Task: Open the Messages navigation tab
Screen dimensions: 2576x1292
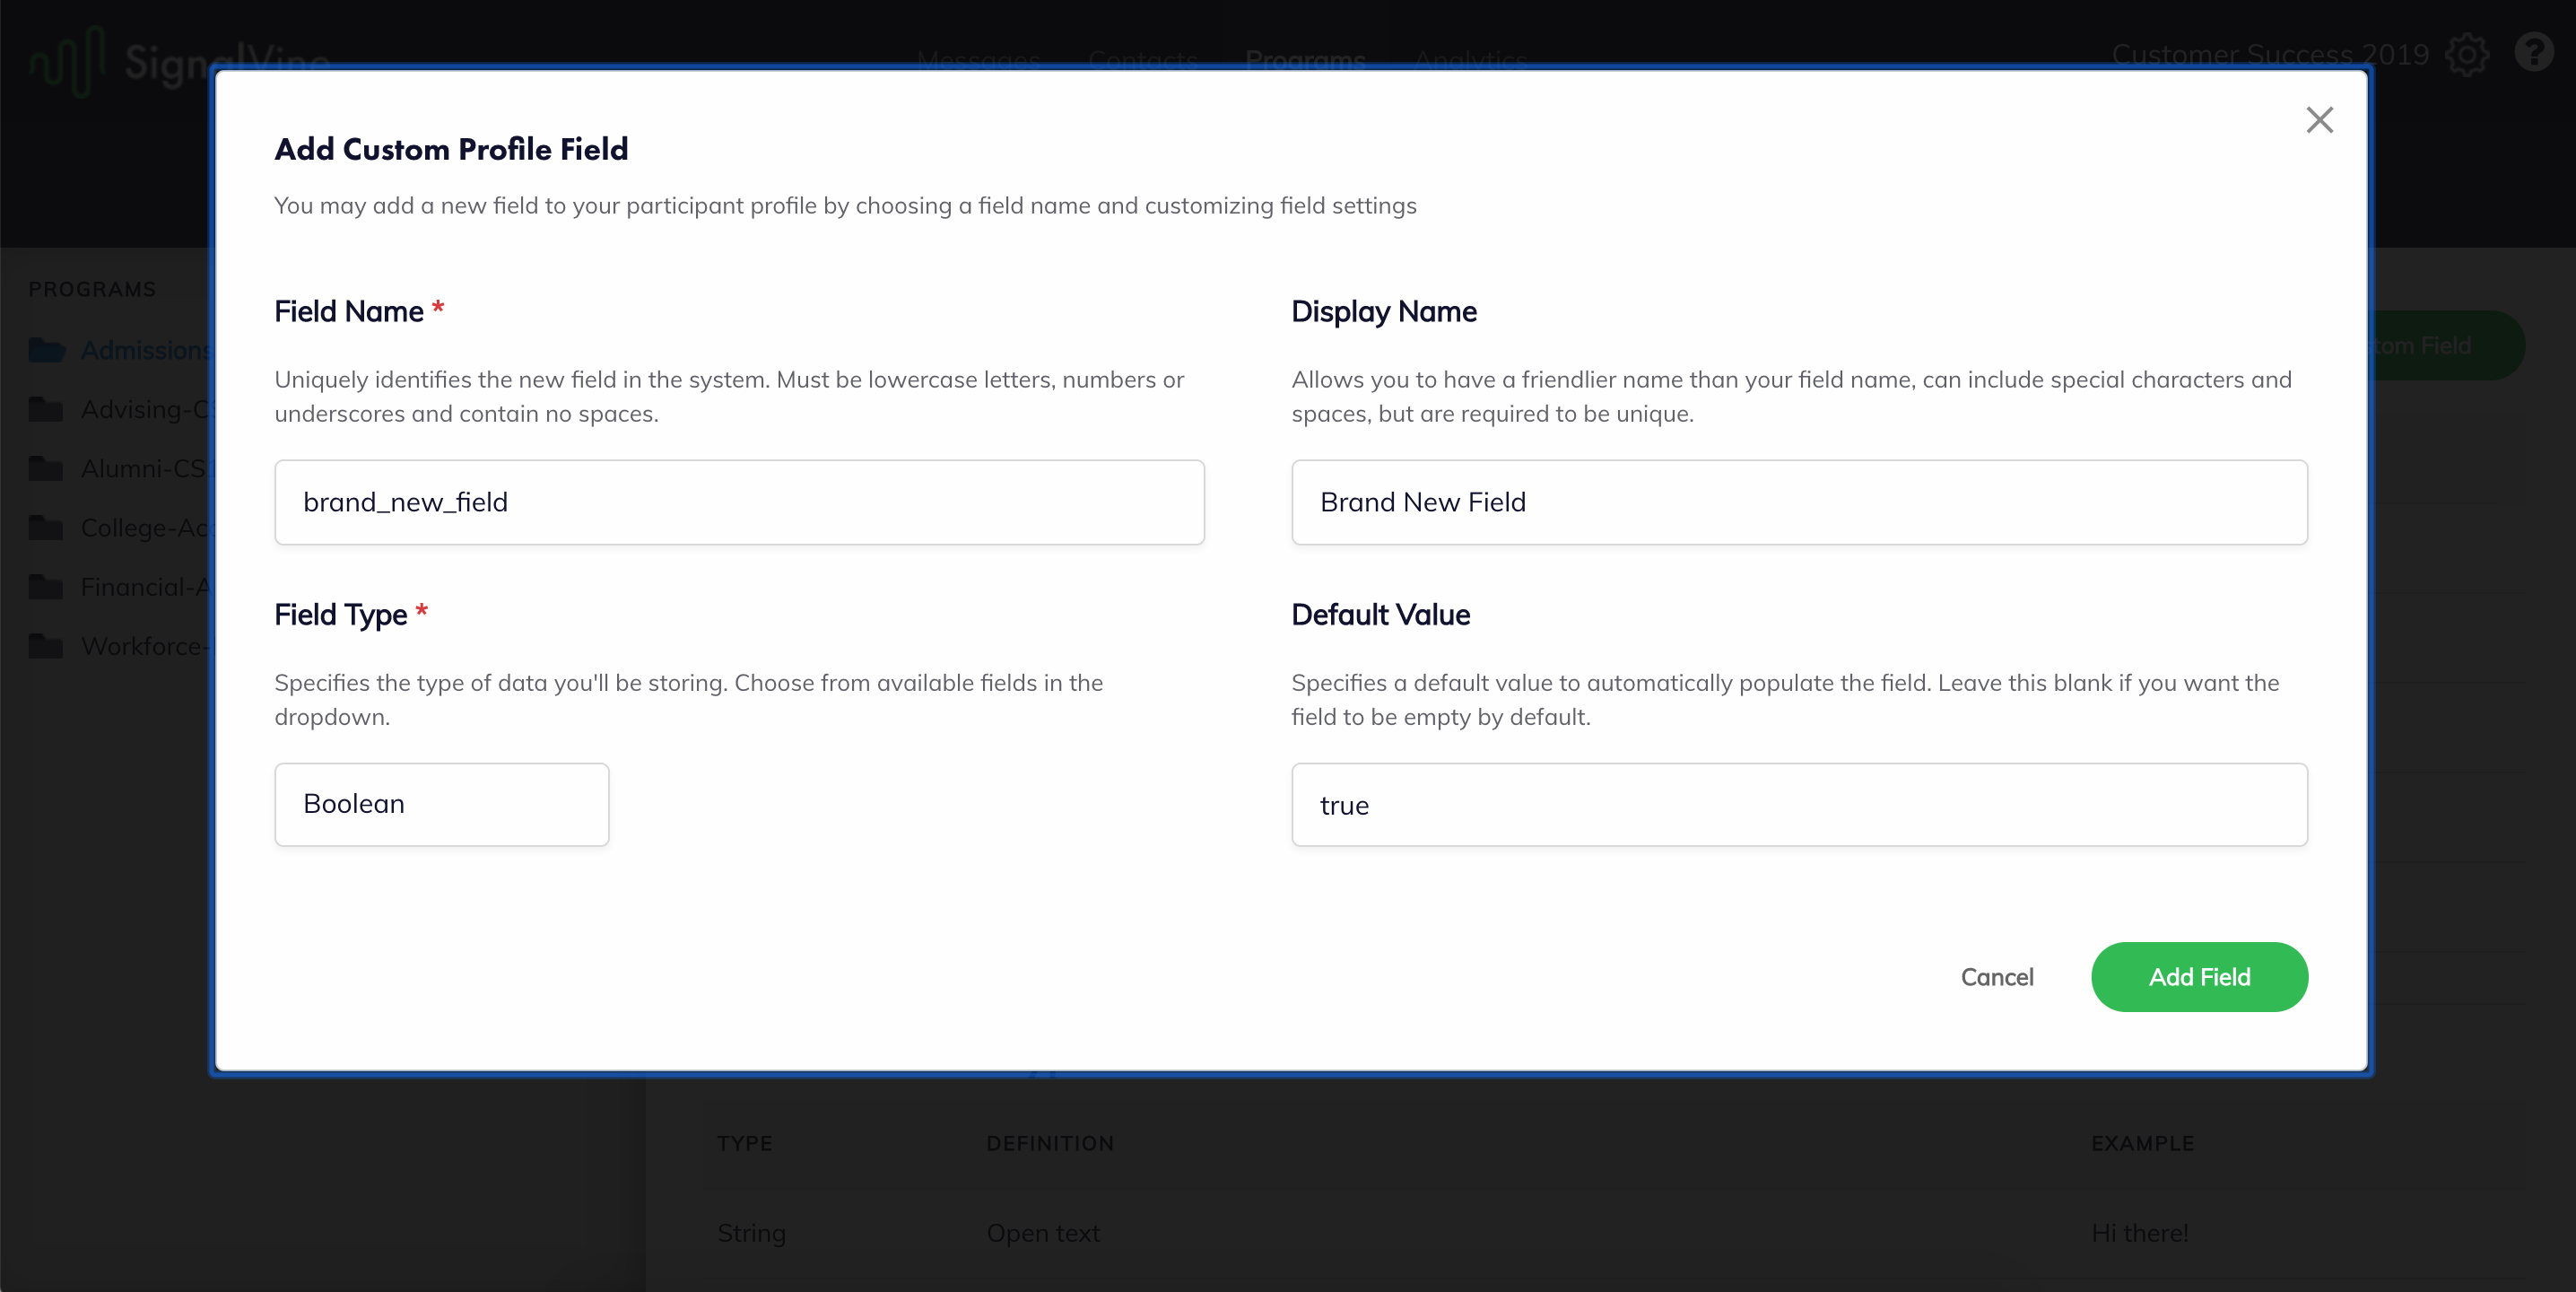Action: pyautogui.click(x=978, y=60)
